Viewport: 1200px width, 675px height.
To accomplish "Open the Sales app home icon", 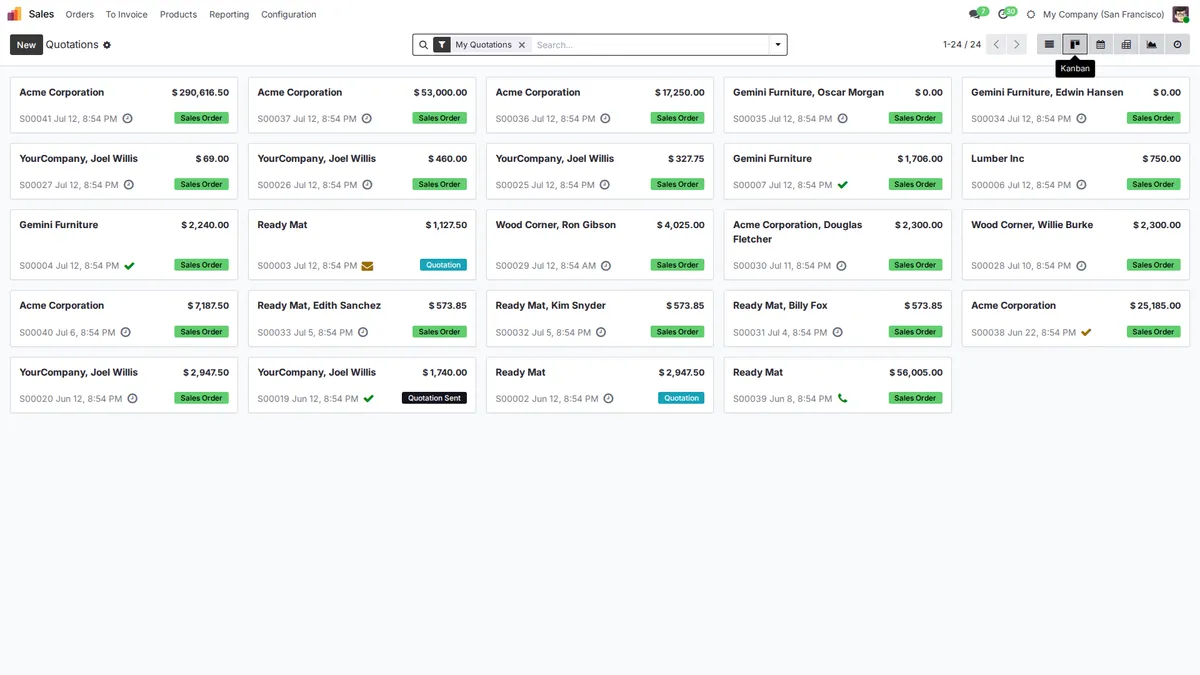I will 14,14.
